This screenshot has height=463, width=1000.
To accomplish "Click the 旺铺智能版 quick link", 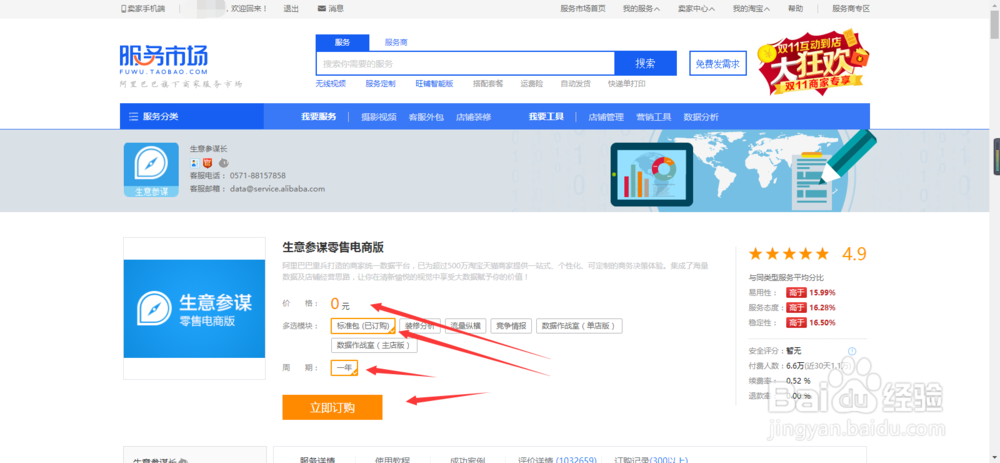I will point(434,84).
